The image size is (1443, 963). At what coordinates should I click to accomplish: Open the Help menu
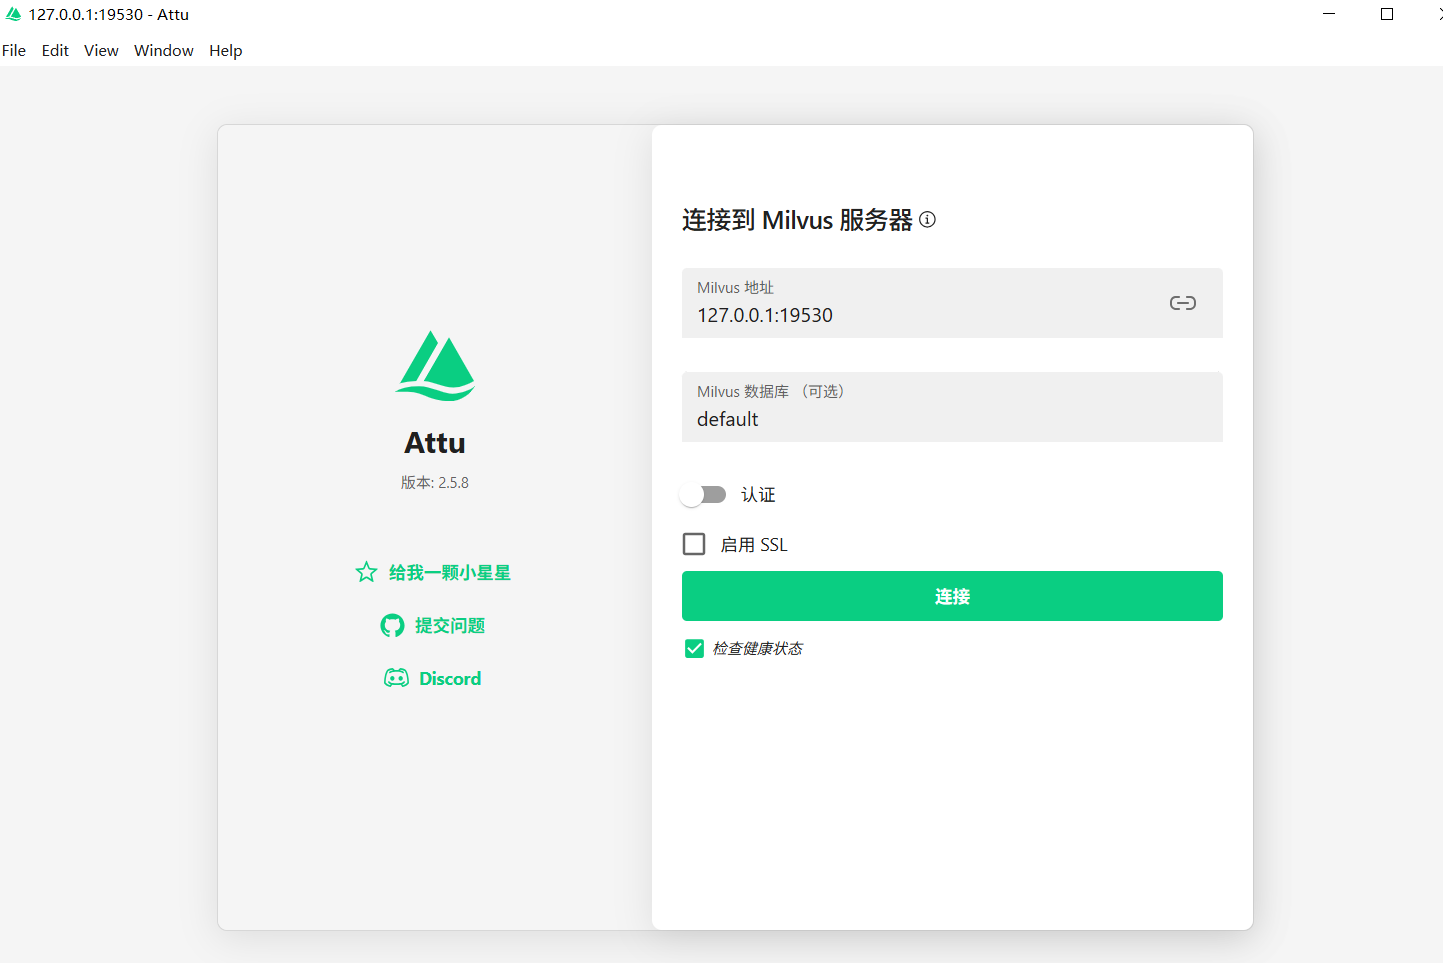(x=225, y=50)
